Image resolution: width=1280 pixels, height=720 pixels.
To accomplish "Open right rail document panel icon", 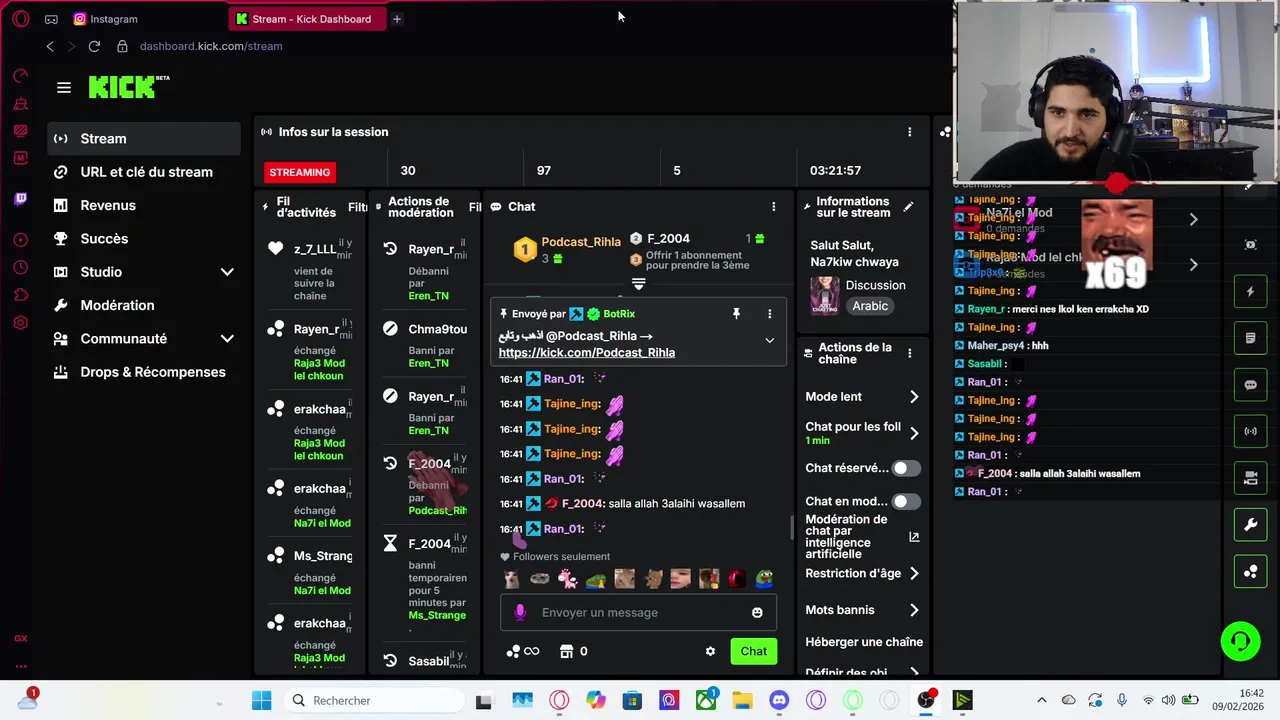I will tap(1250, 339).
